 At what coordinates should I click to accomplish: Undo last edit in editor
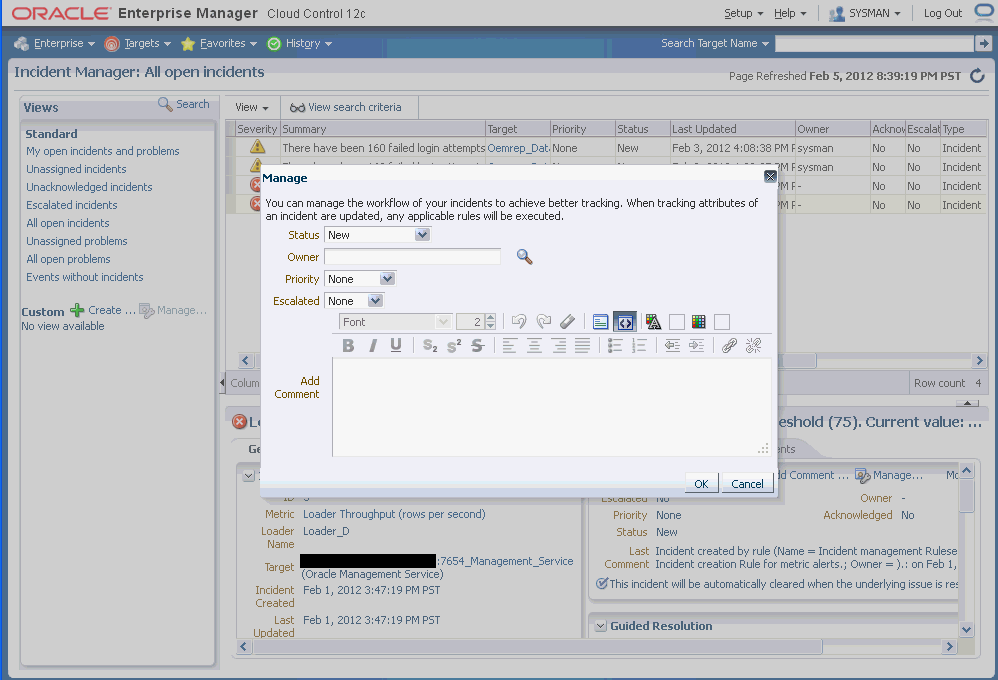pyautogui.click(x=519, y=322)
